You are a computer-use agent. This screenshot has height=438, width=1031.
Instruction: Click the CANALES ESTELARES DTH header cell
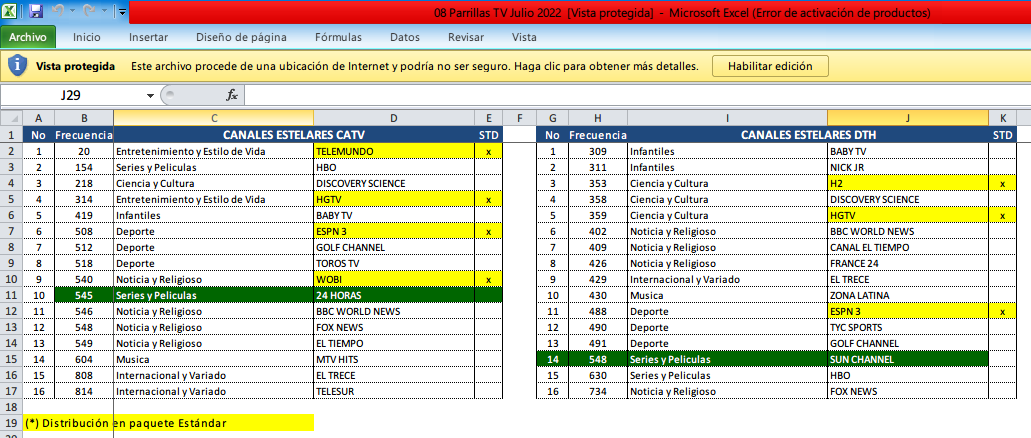(808, 135)
